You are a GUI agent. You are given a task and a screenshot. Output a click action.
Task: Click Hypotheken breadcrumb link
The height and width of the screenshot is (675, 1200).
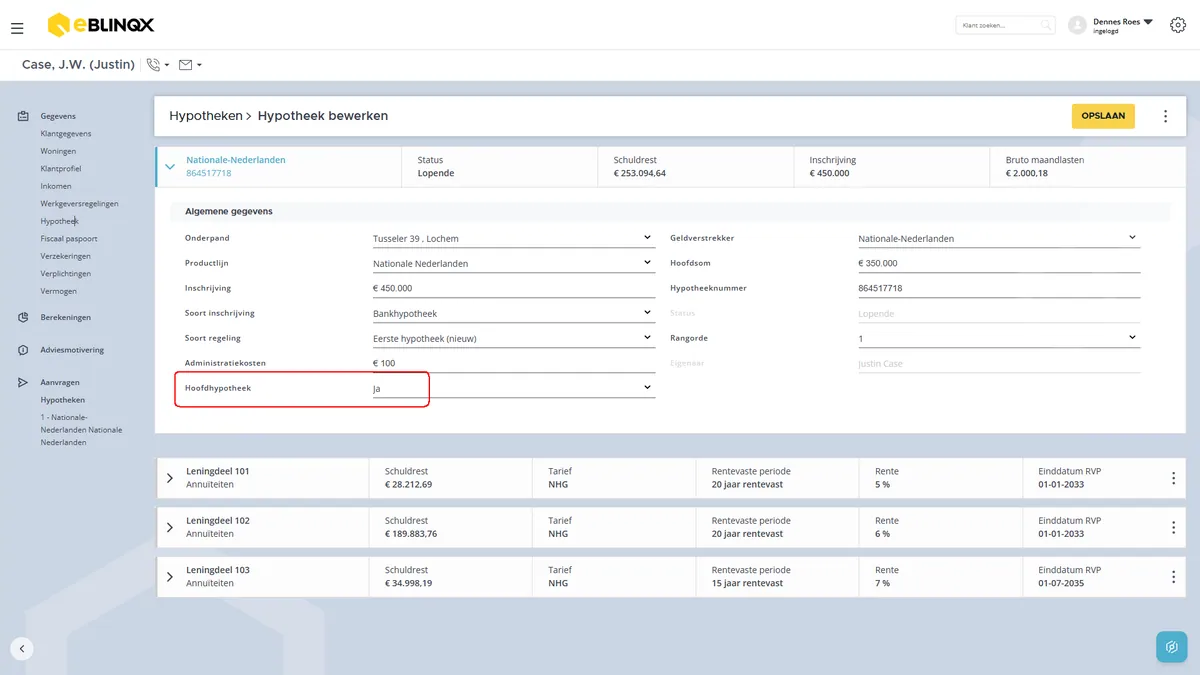coord(206,116)
